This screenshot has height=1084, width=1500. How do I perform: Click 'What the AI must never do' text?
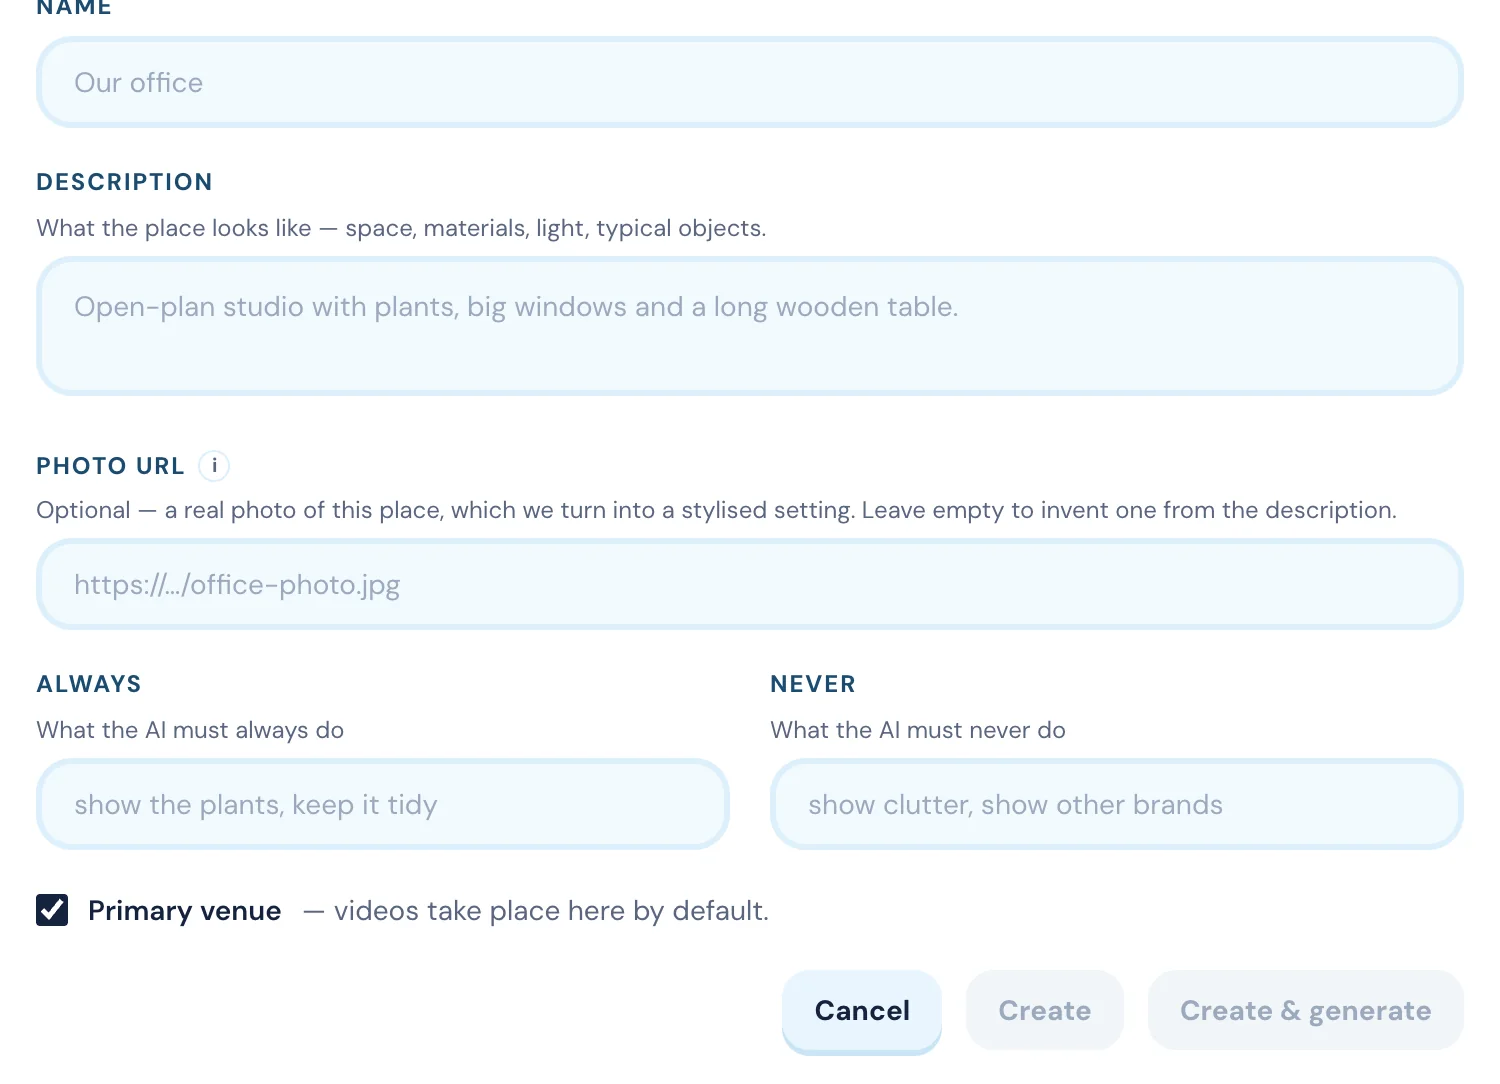pyautogui.click(x=918, y=730)
